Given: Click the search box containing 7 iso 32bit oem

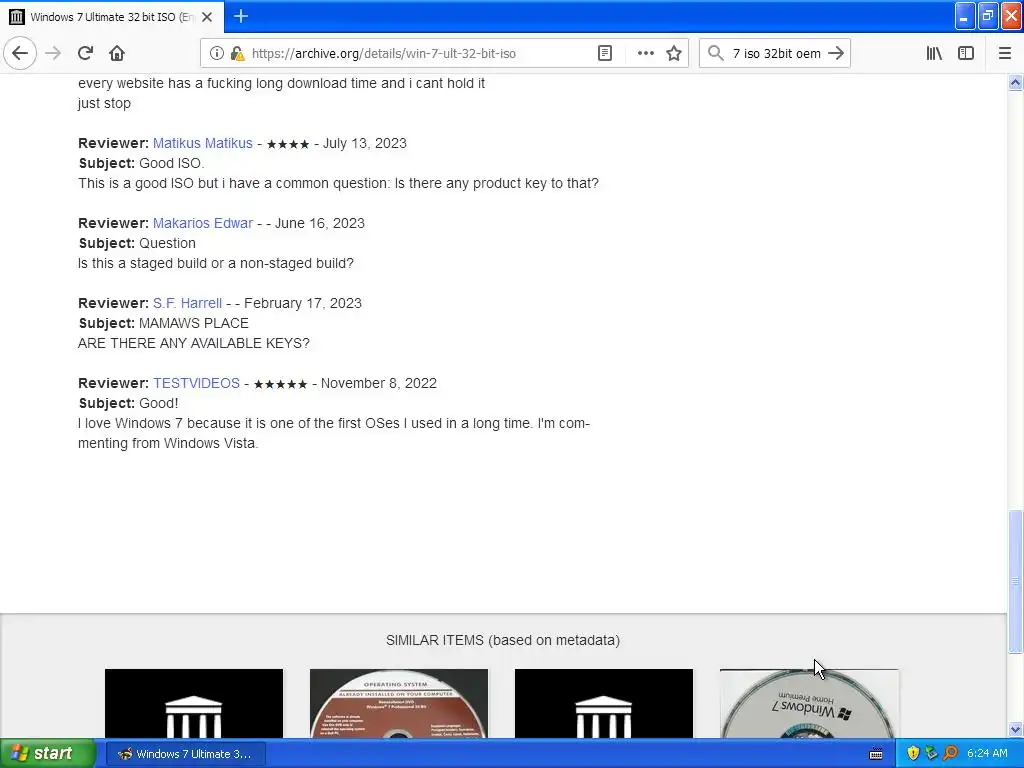Looking at the screenshot, I should coord(776,53).
